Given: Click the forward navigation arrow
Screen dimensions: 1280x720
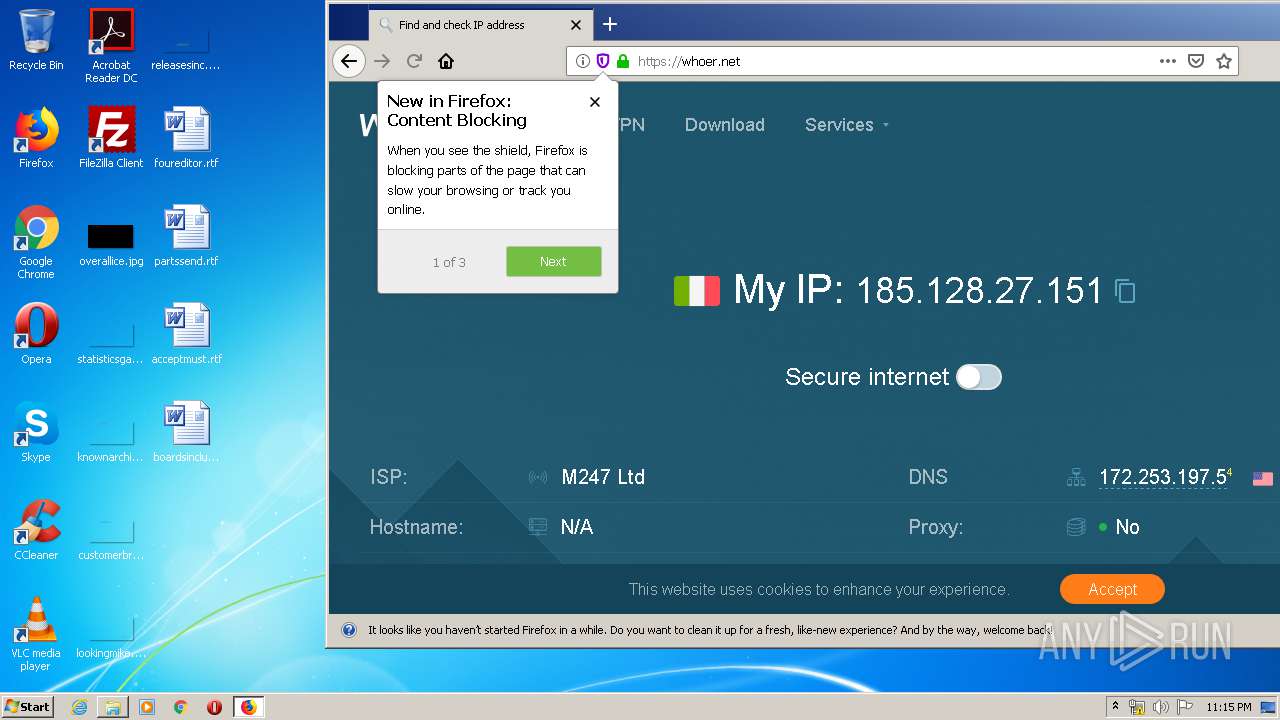Looking at the screenshot, I should pos(382,61).
